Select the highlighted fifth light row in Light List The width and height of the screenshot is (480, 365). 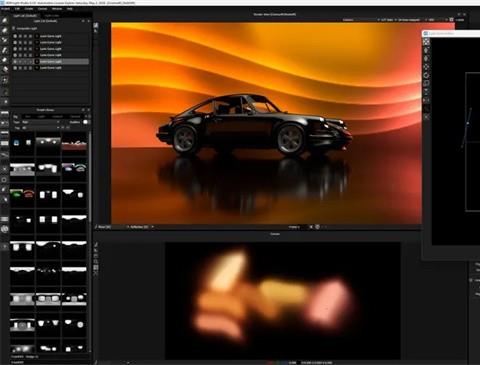click(51, 62)
